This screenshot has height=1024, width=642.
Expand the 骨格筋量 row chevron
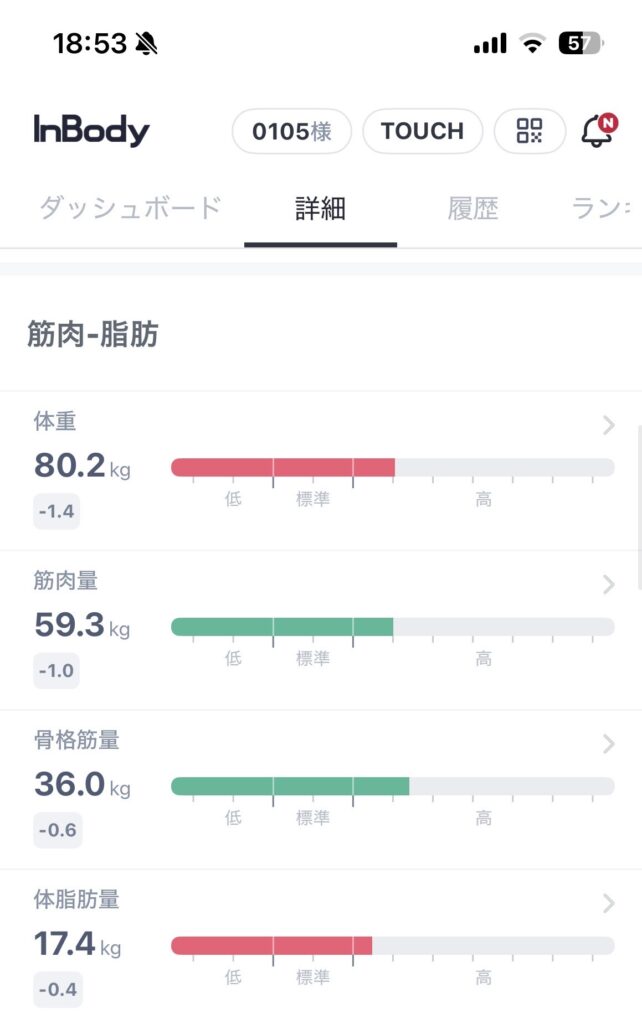click(609, 744)
